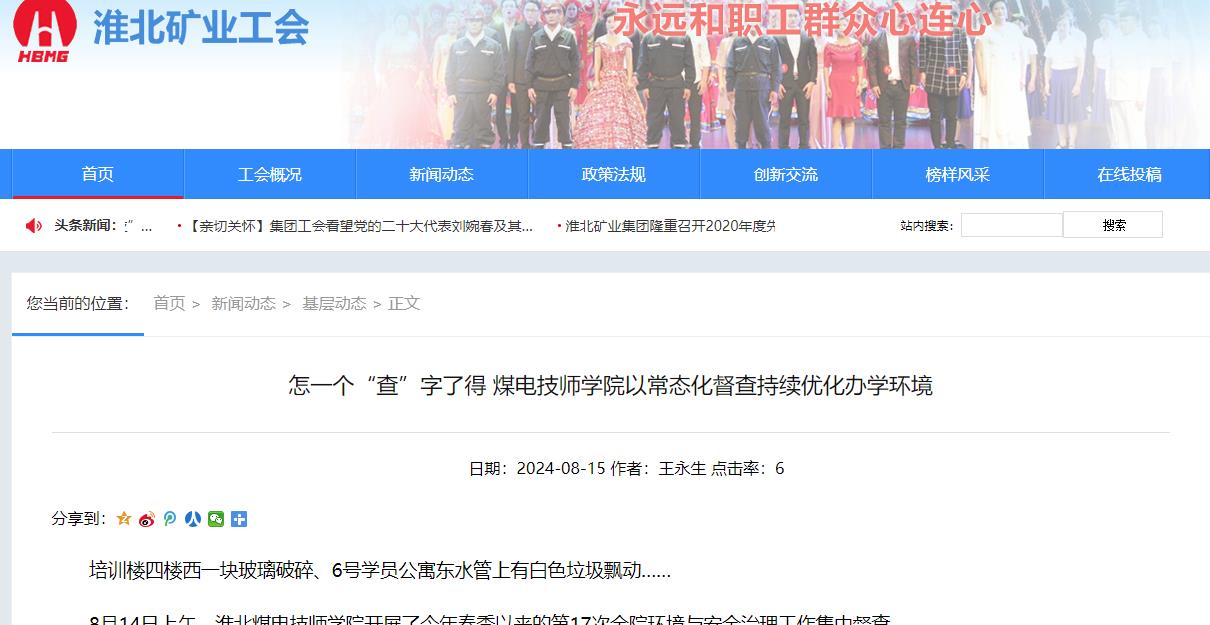Share to Renren icon
The width and height of the screenshot is (1210, 625).
point(193,519)
